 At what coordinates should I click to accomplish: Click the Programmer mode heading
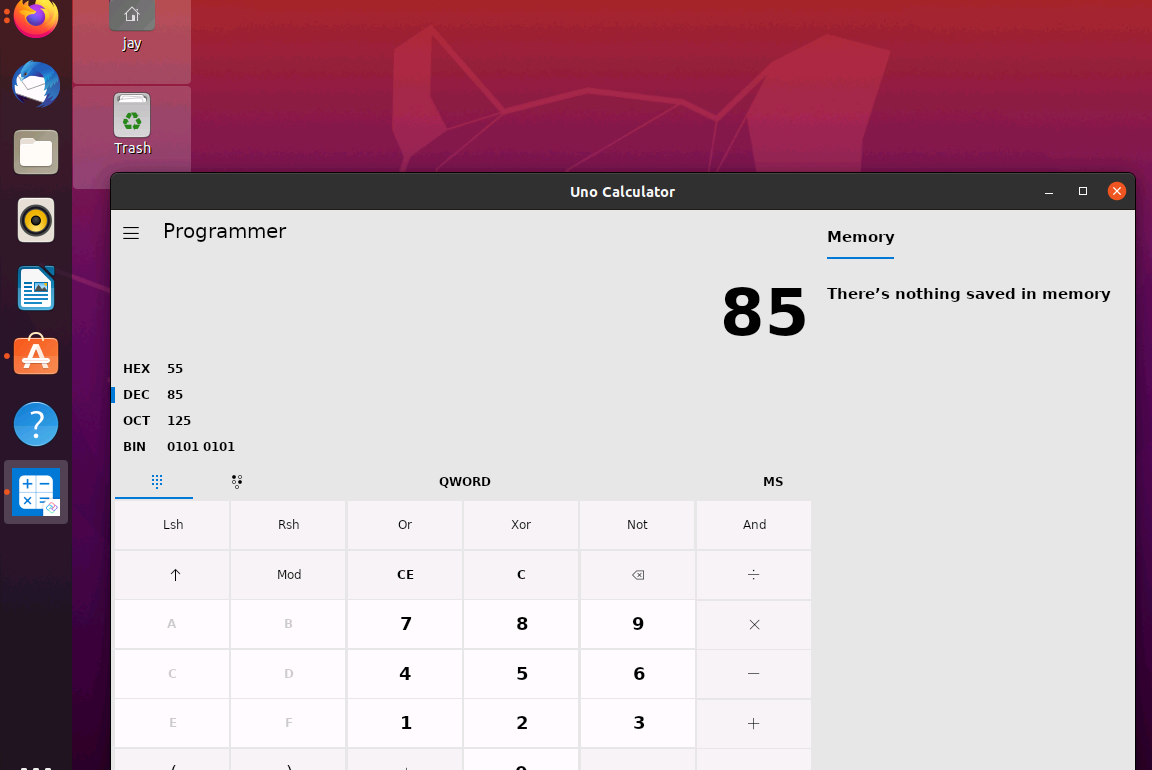coord(224,231)
